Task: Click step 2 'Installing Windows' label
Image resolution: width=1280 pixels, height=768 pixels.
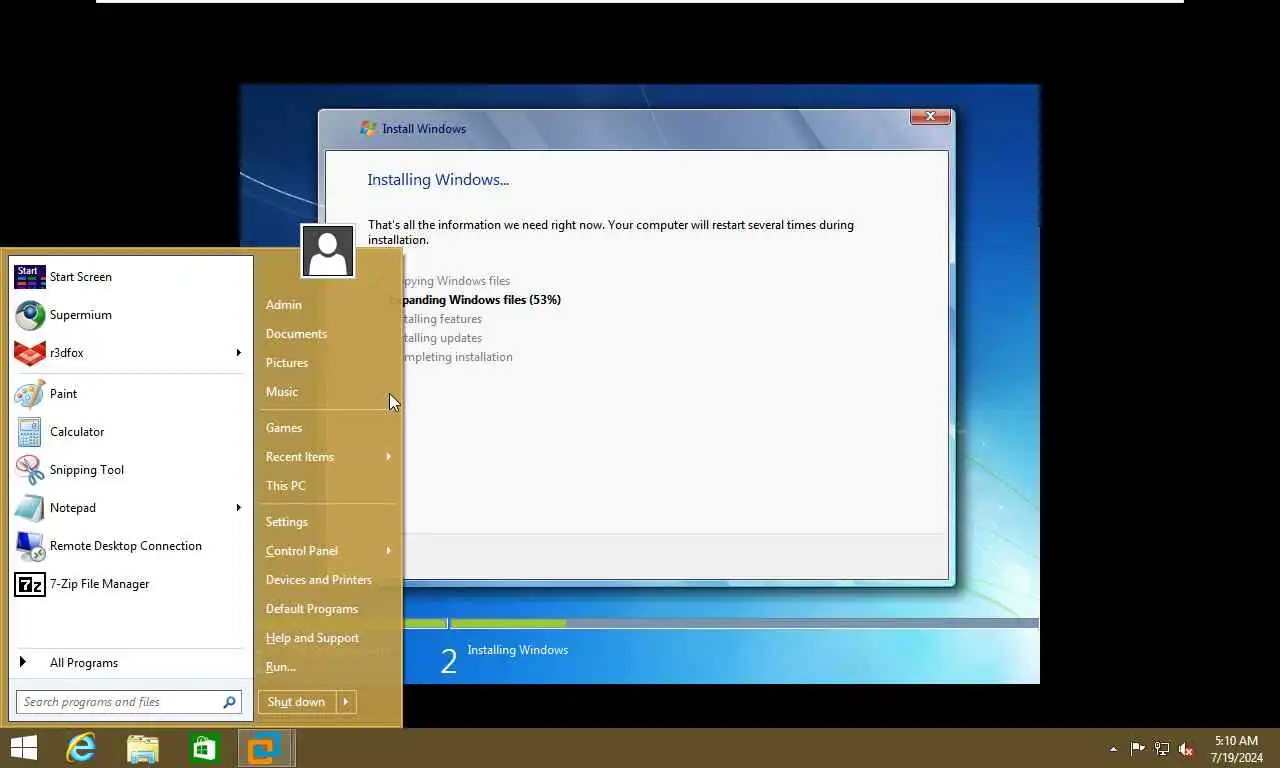Action: point(518,650)
